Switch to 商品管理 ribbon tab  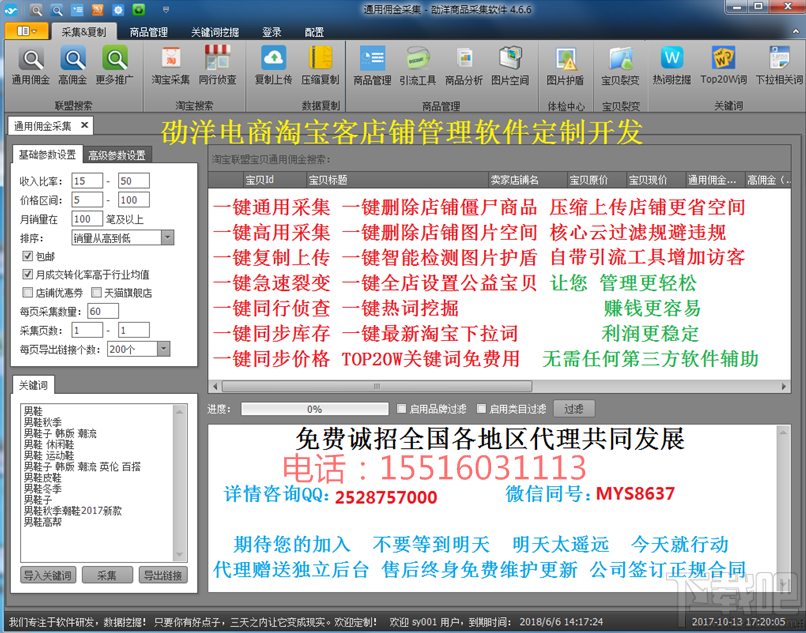pyautogui.click(x=149, y=32)
